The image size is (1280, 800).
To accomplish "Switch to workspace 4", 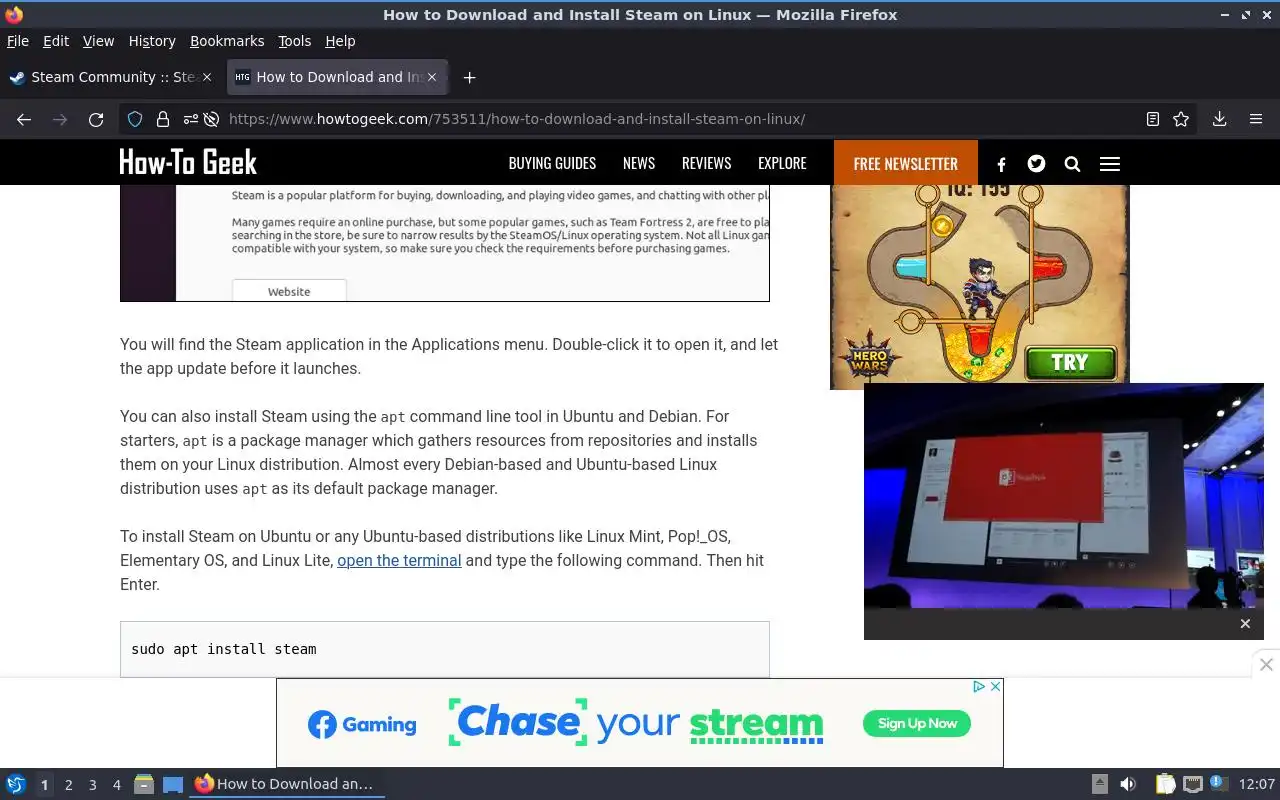I will [x=117, y=785].
